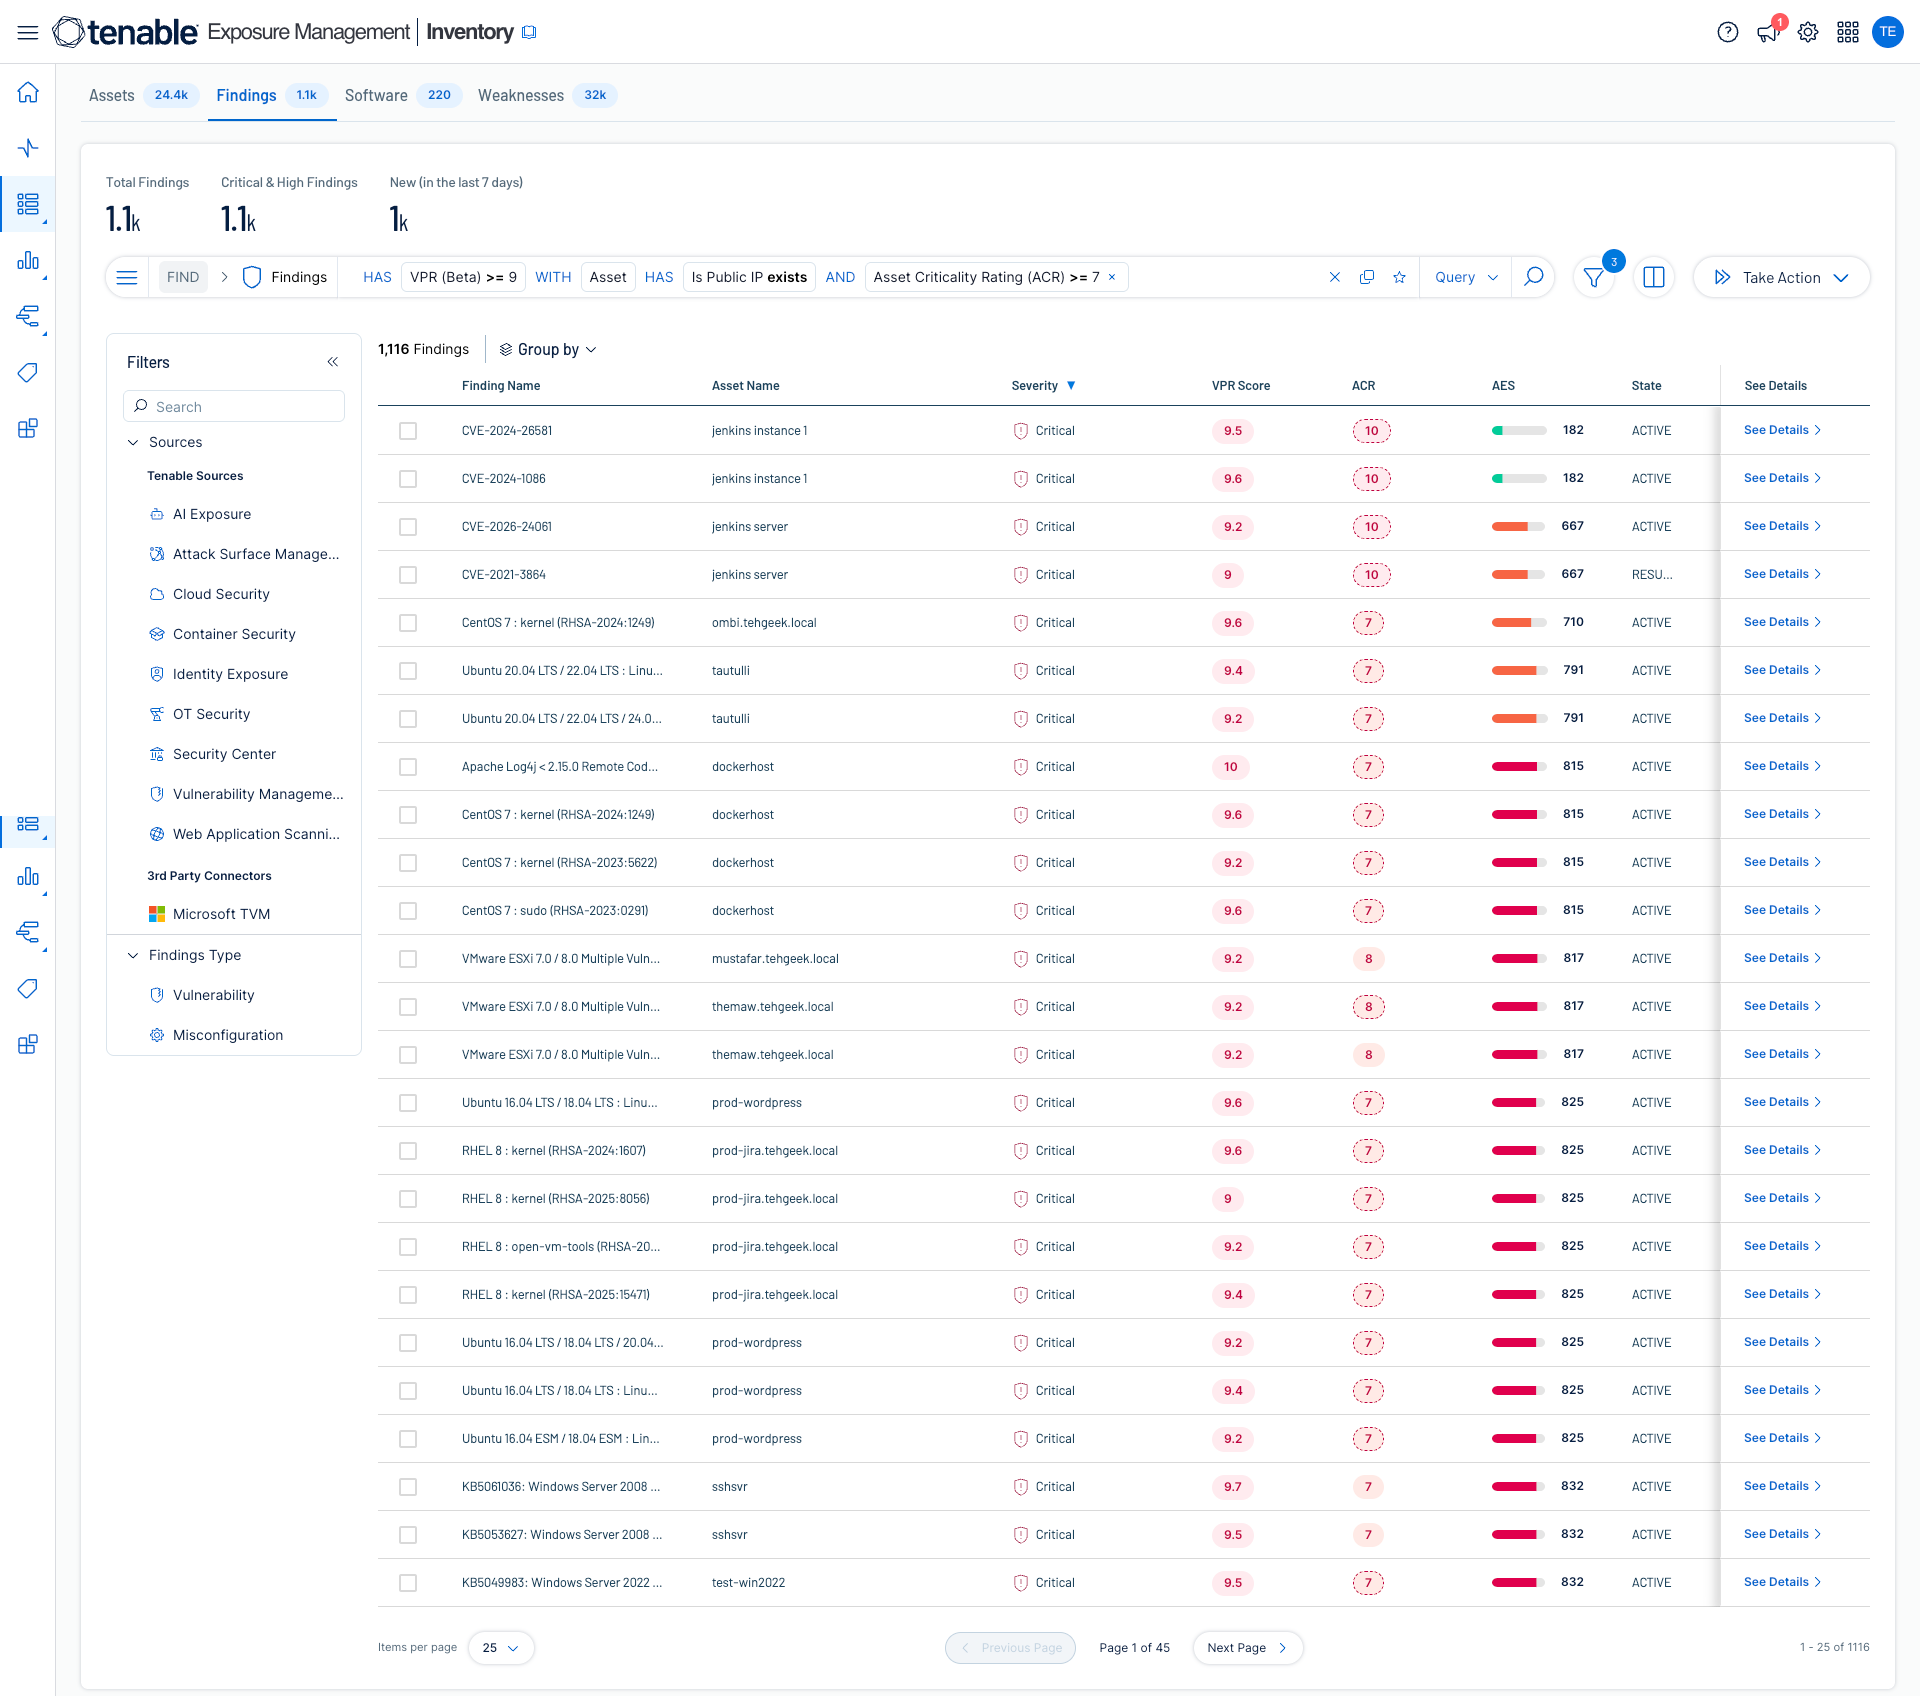Go to Next Page
The height and width of the screenshot is (1696, 1920).
point(1246,1648)
